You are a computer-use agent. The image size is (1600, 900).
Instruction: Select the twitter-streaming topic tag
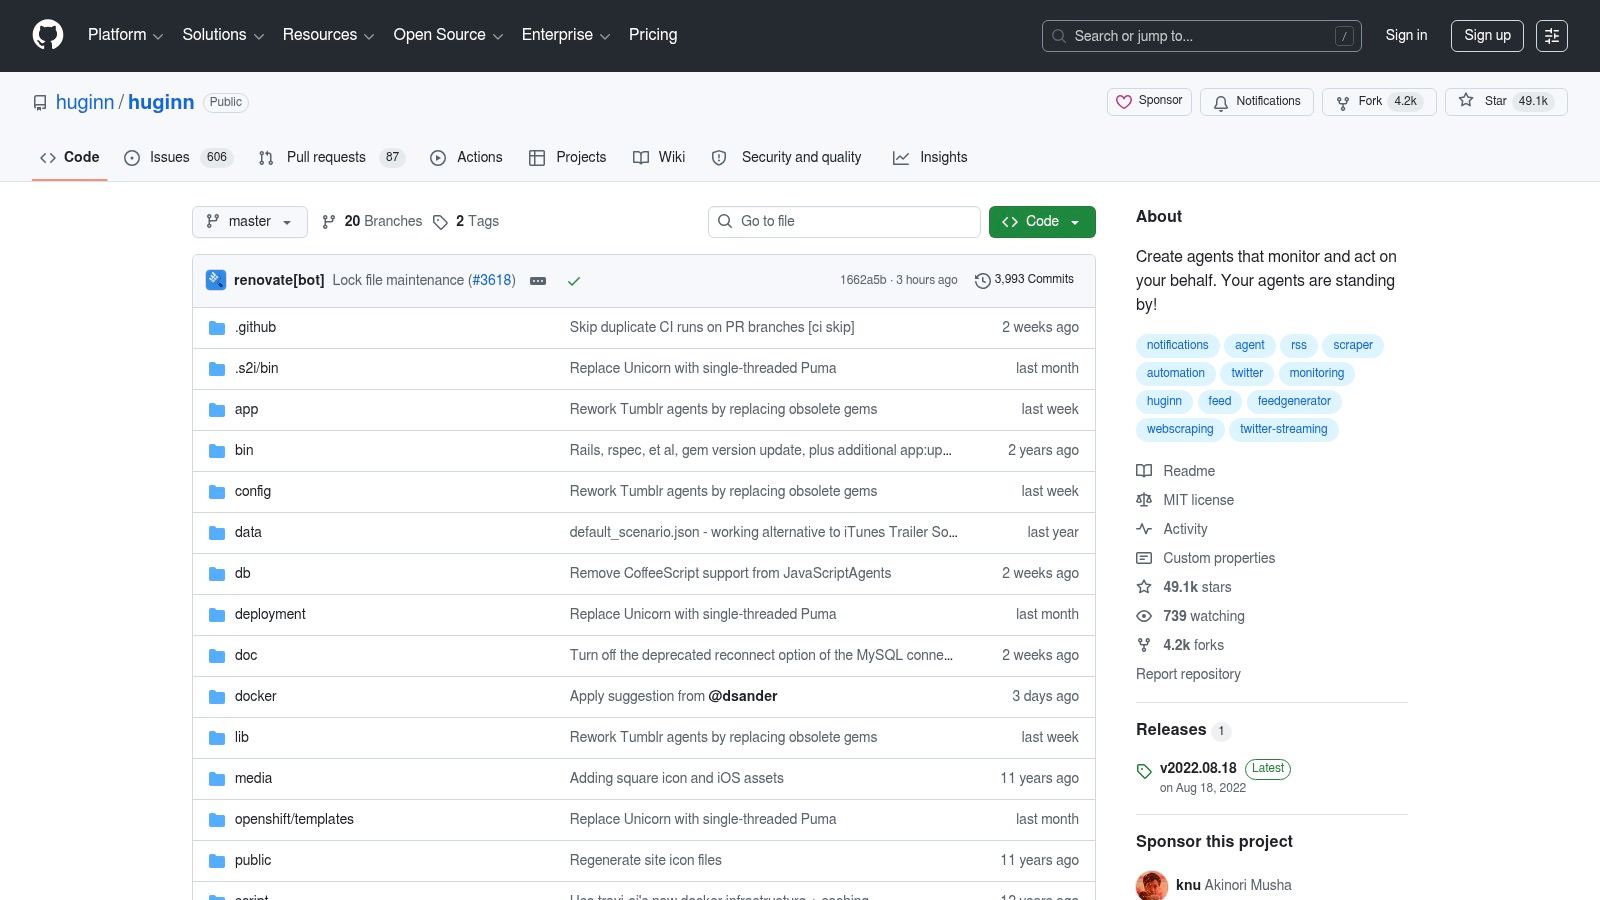tap(1284, 429)
